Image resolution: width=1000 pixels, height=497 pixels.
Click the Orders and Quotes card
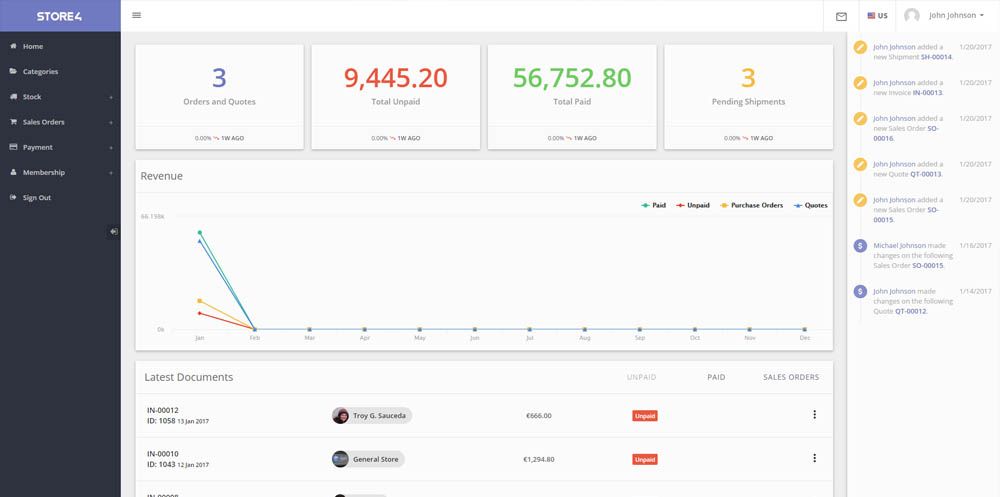click(x=219, y=97)
